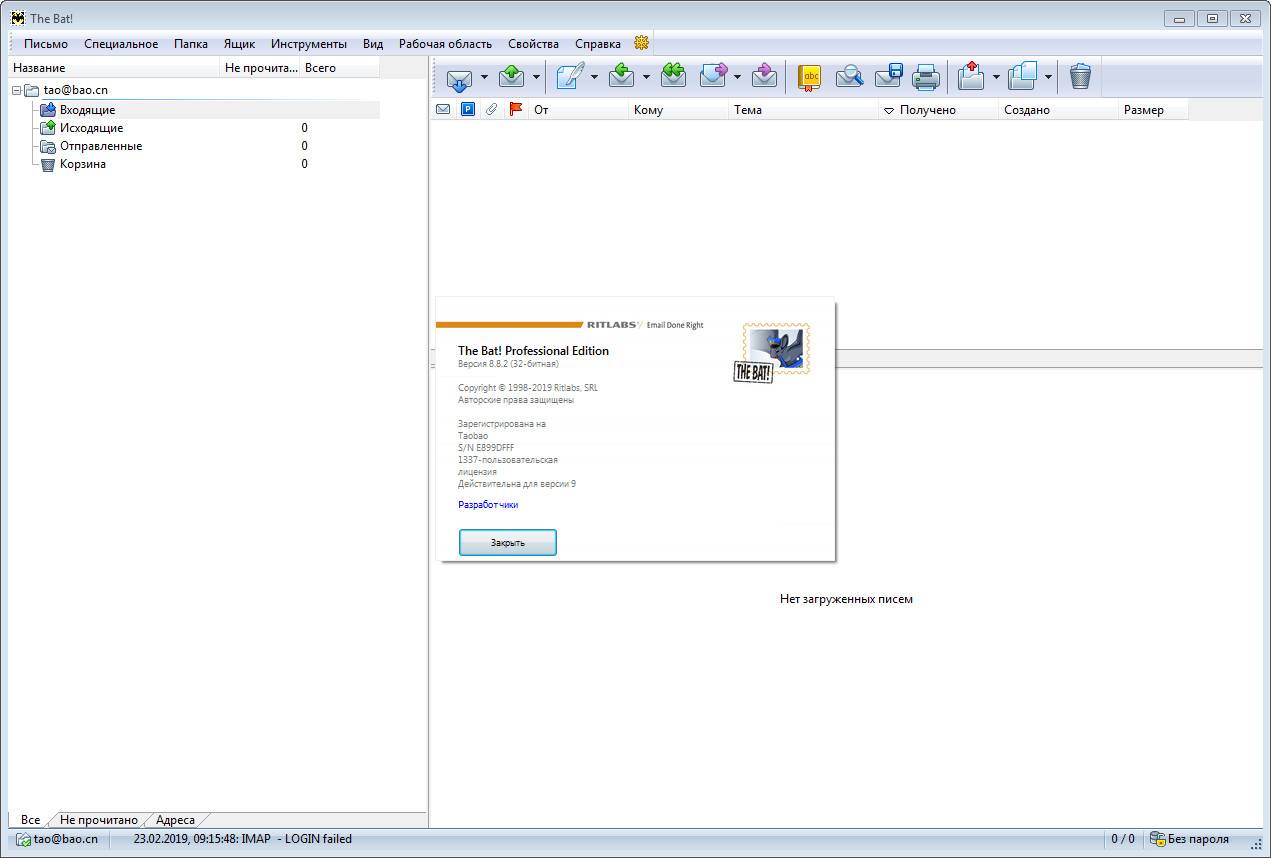
Task: Click the Send queued mail icon
Action: 511,77
